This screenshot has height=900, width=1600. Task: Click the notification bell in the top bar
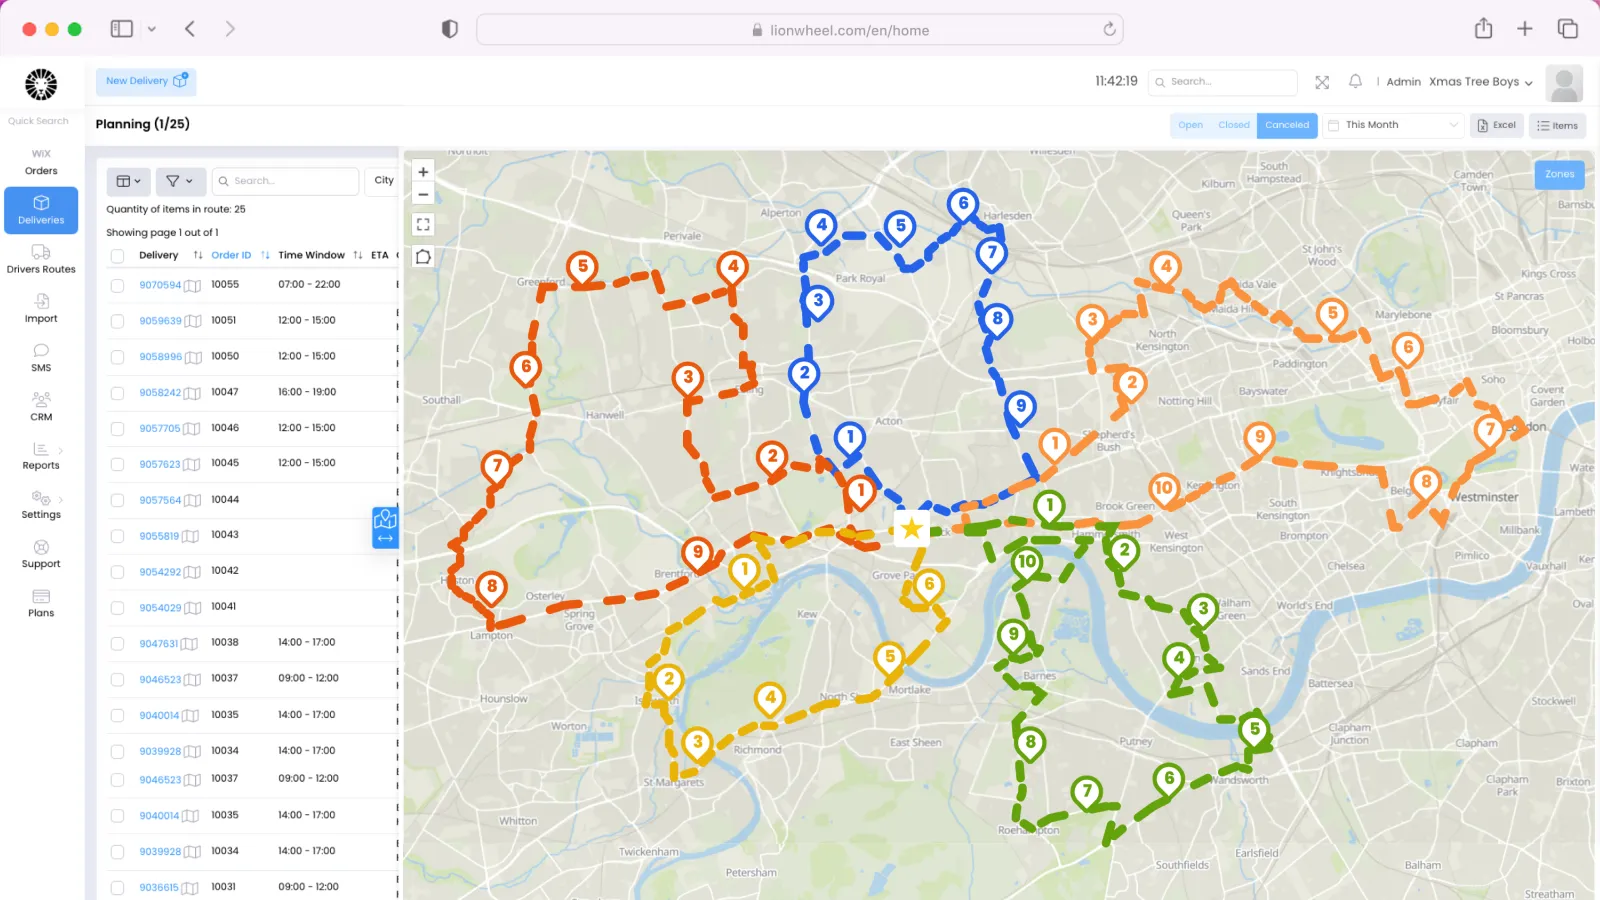pyautogui.click(x=1356, y=81)
